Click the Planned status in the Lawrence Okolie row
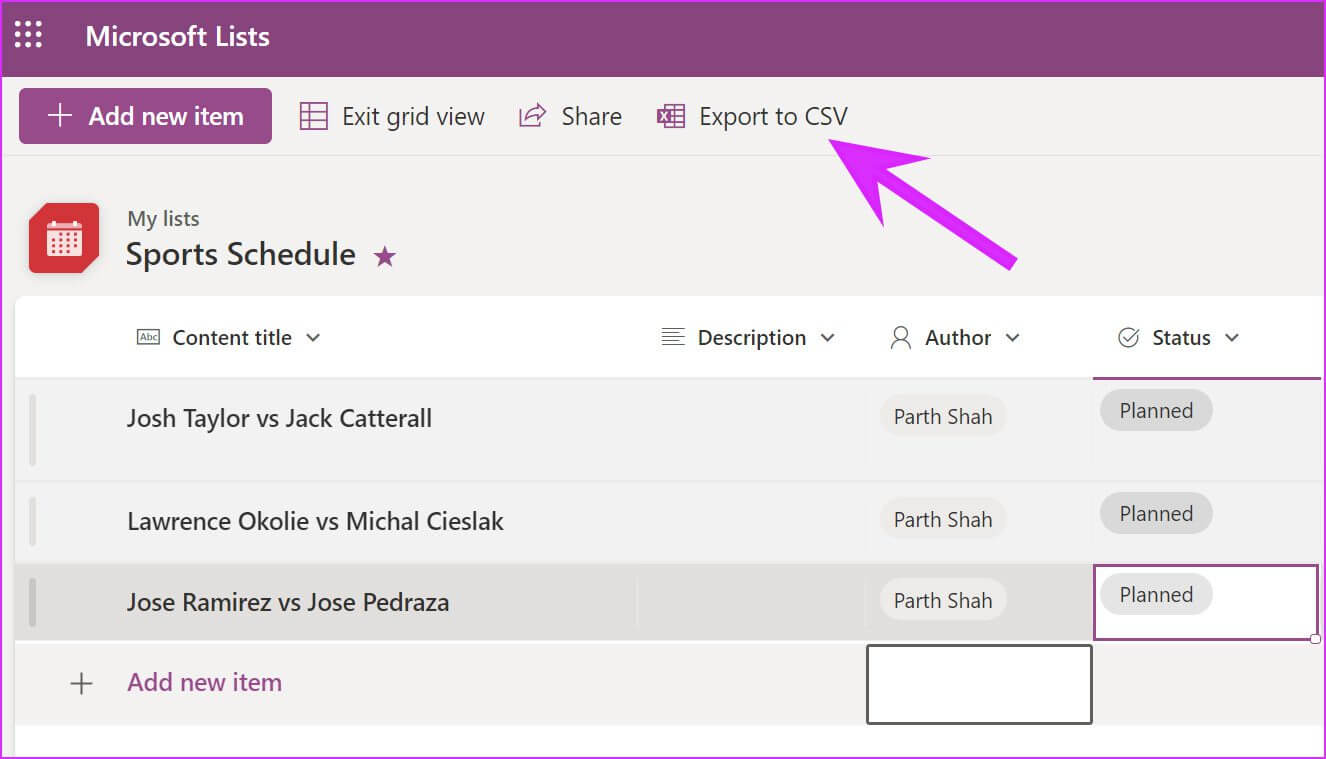The width and height of the screenshot is (1326, 759). coord(1156,514)
